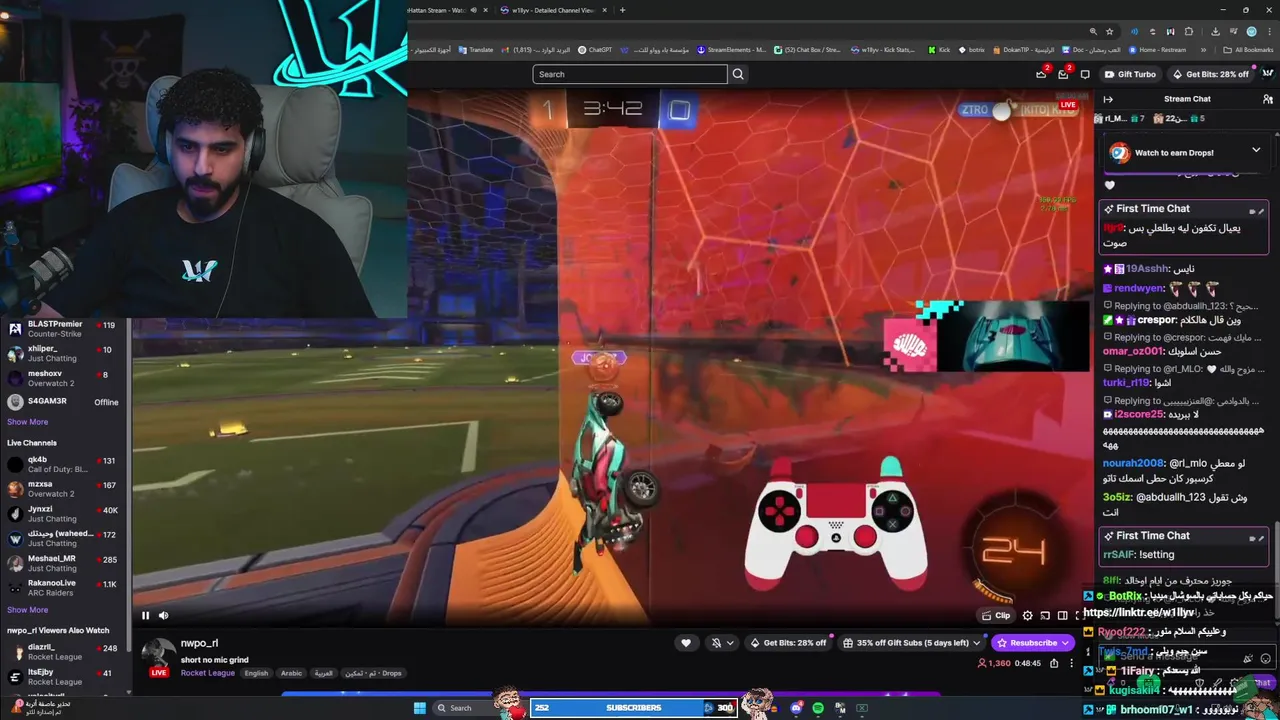Follow heart button for nwpo_rl
This screenshot has width=1280, height=720.
pyautogui.click(x=686, y=643)
